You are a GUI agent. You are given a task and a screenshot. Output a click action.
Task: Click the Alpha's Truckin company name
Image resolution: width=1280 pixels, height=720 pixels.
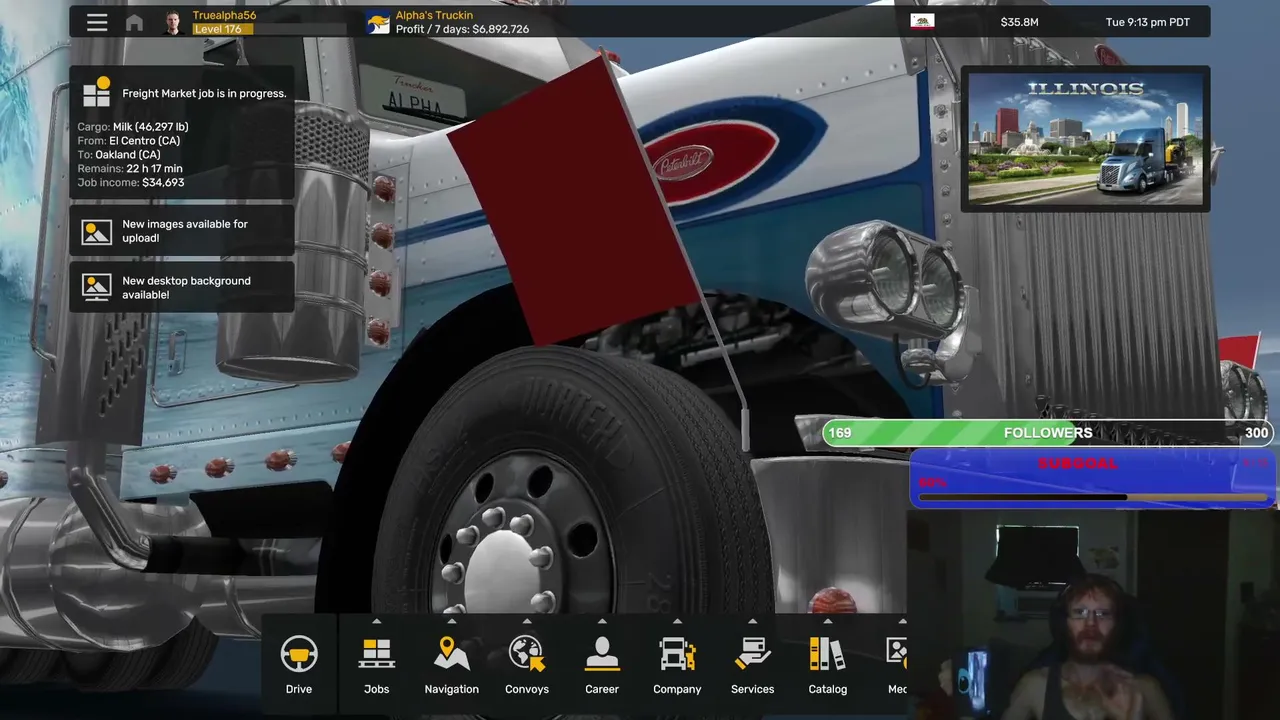[434, 15]
